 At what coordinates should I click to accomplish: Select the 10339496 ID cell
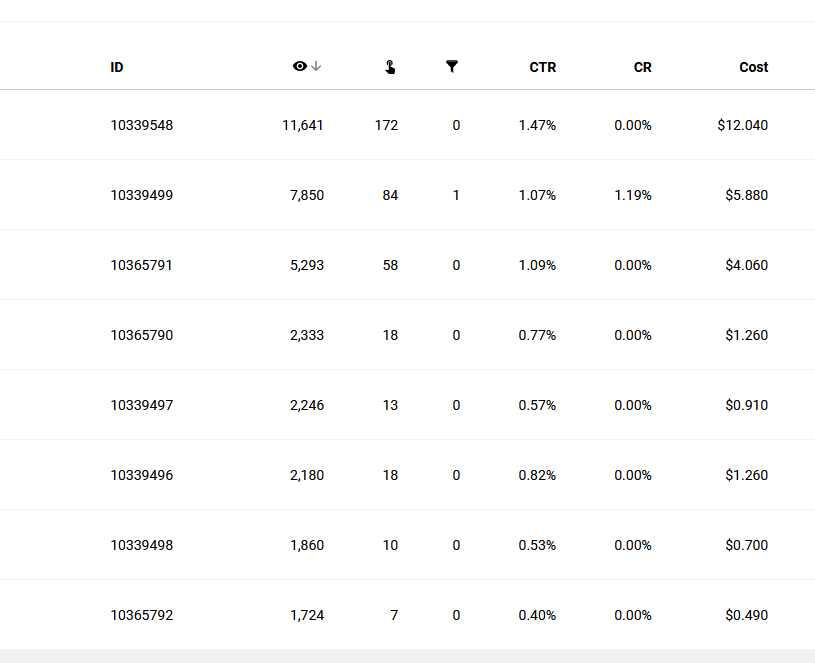142,475
